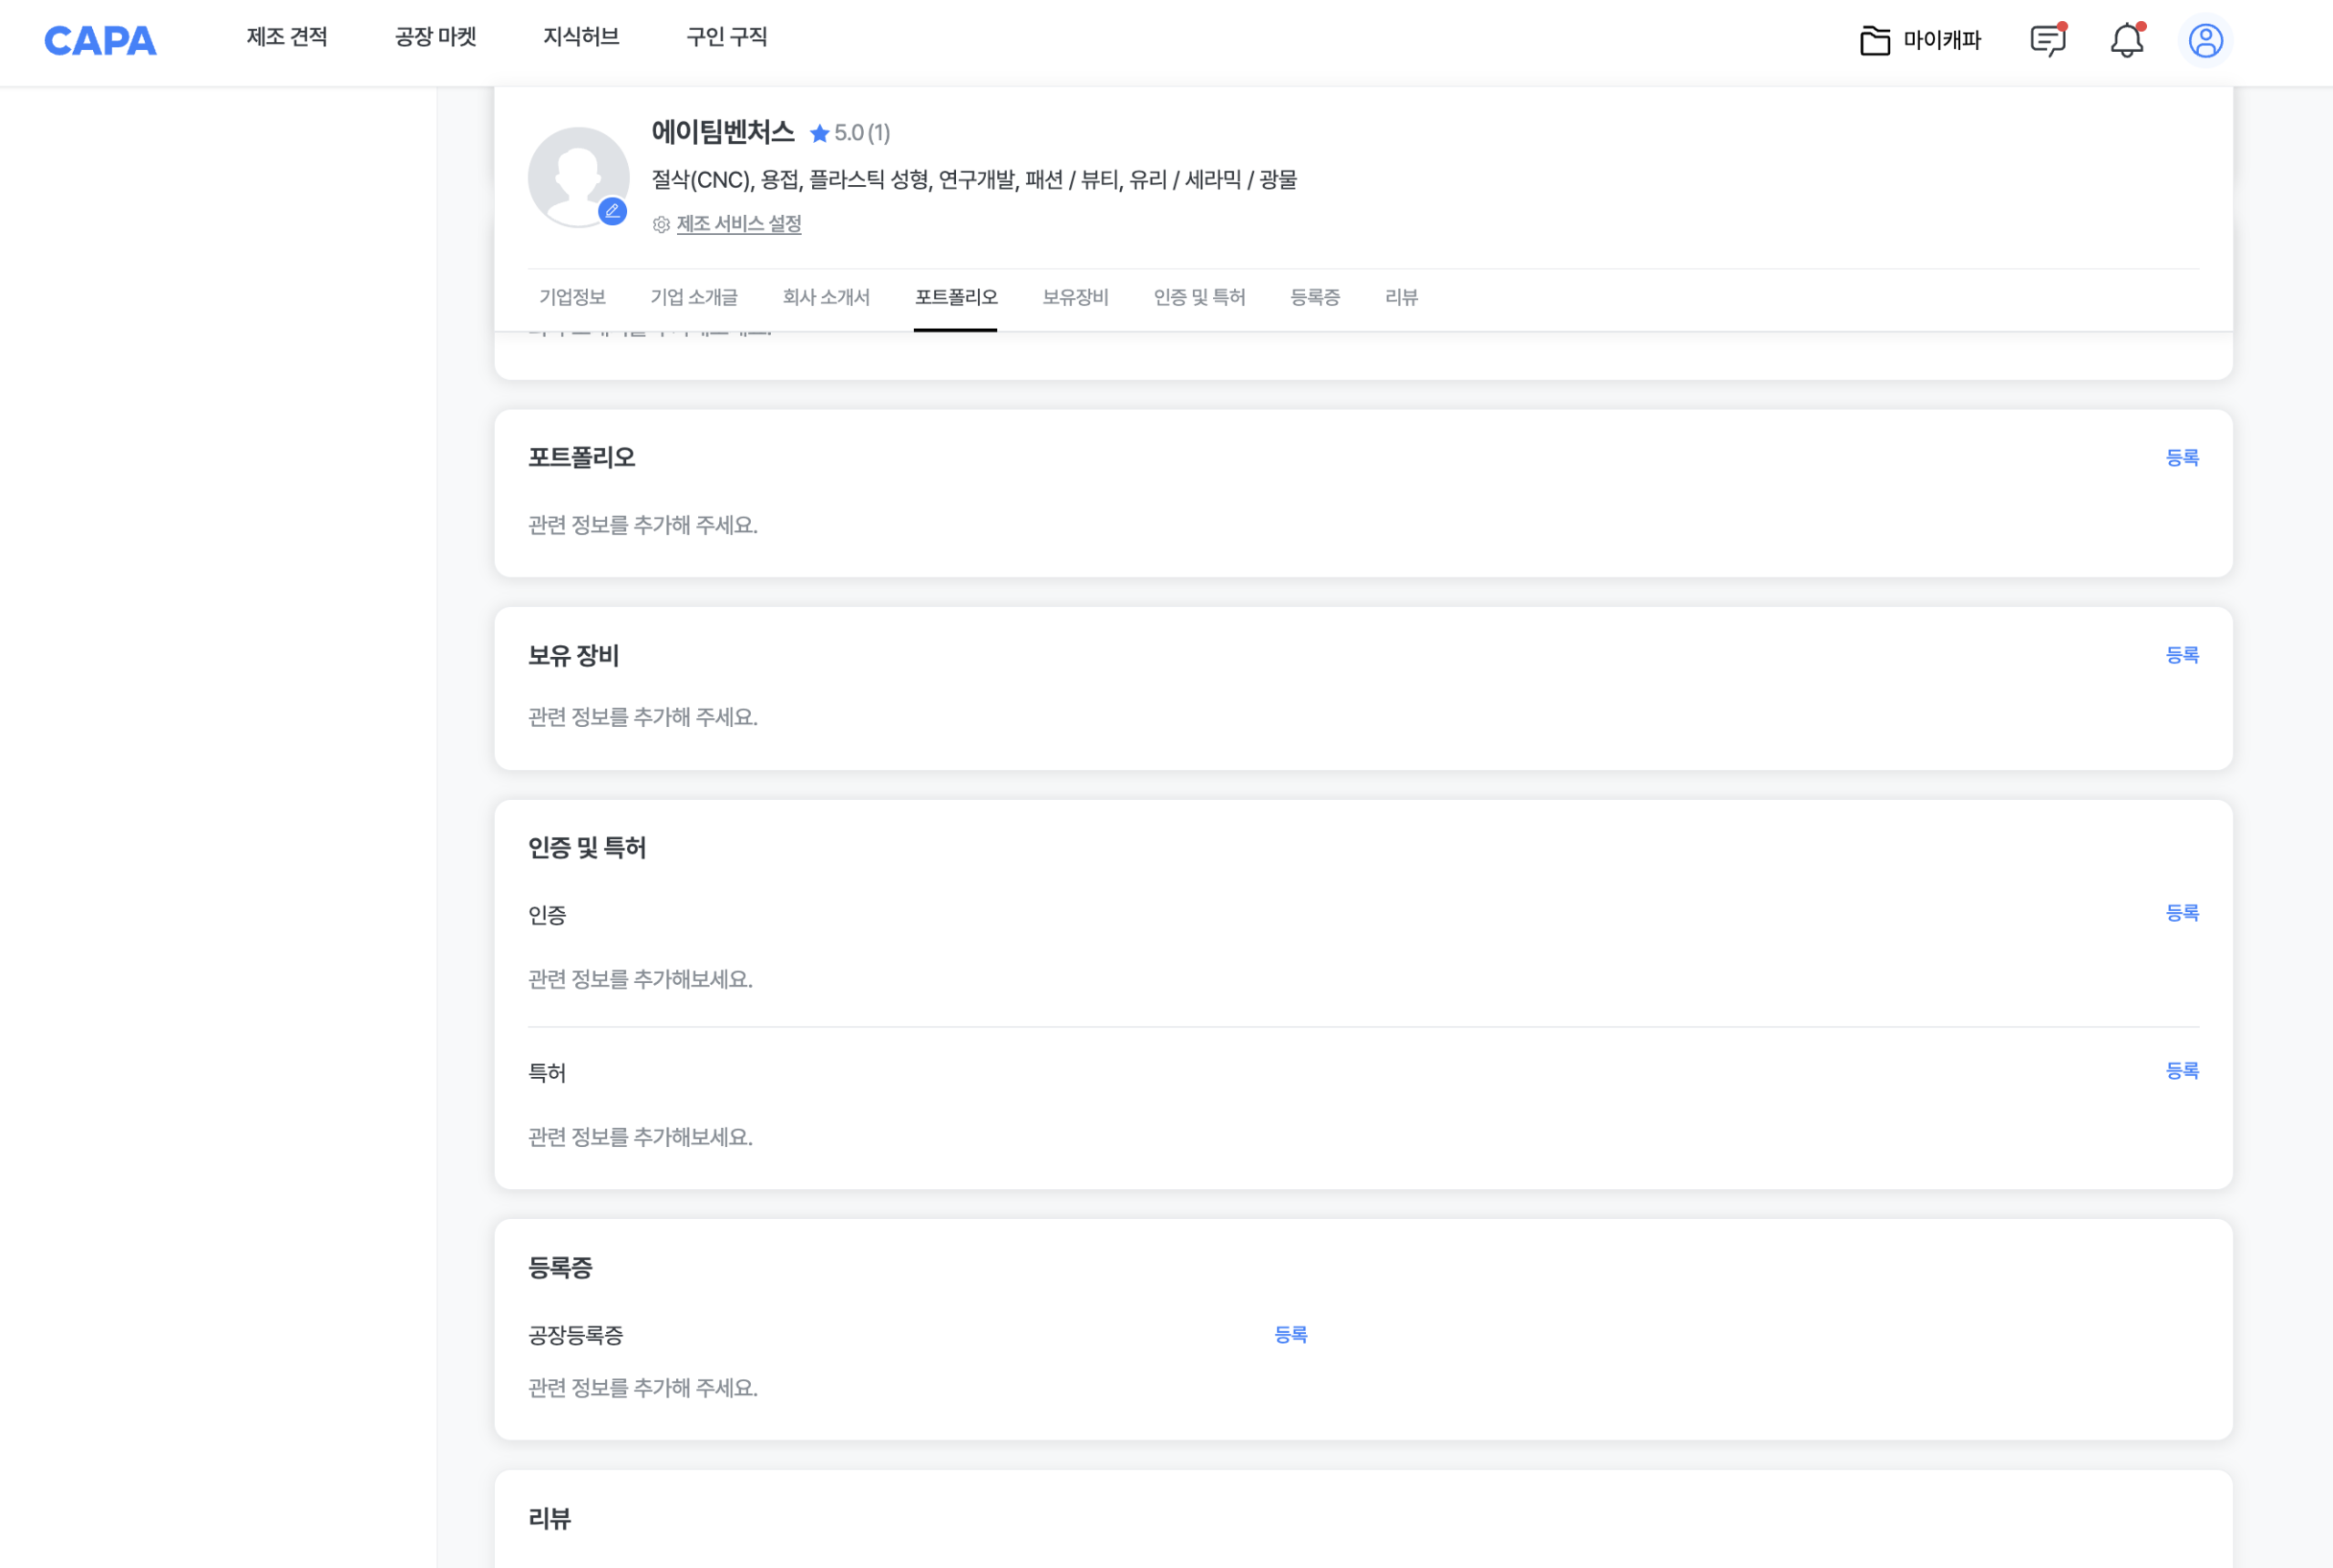2333x1568 pixels.
Task: Switch to the 기업정보 tab
Action: 572,297
